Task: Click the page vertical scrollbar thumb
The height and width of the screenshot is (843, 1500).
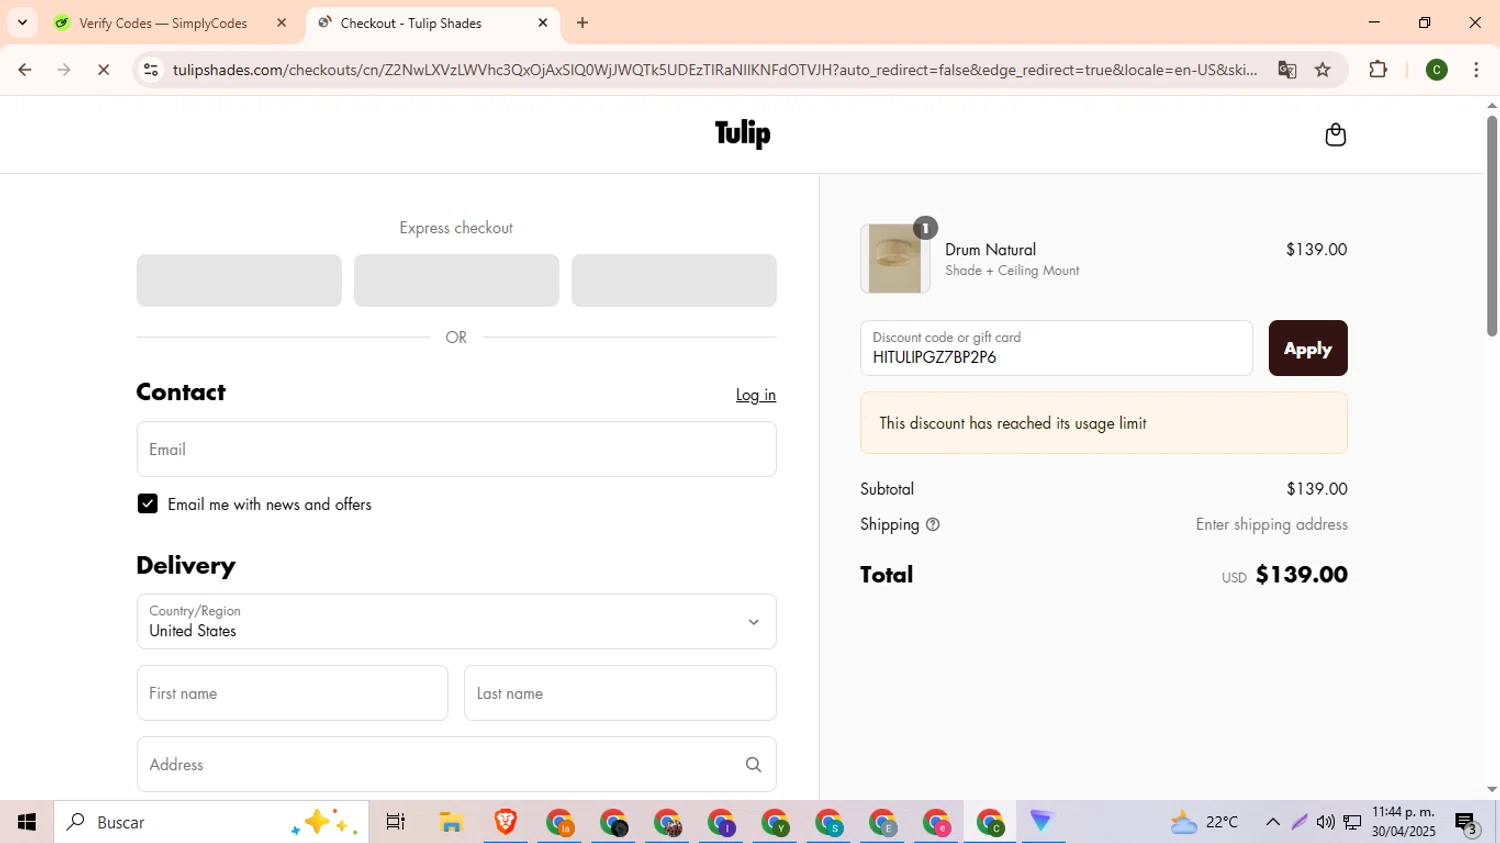Action: (x=1492, y=225)
